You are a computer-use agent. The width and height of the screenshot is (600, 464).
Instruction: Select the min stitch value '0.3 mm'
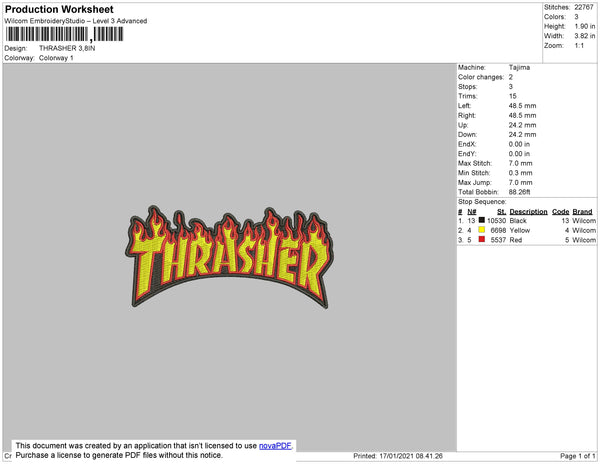coord(520,173)
